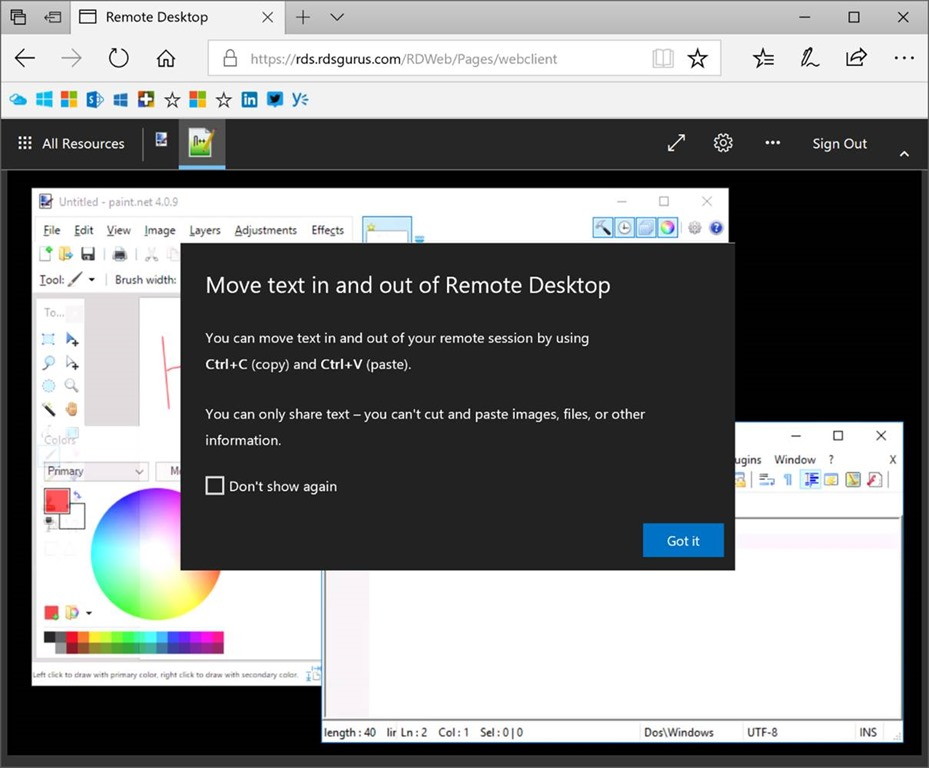Select the Move Selection tool
Screen dimensions: 929x768
72,362
